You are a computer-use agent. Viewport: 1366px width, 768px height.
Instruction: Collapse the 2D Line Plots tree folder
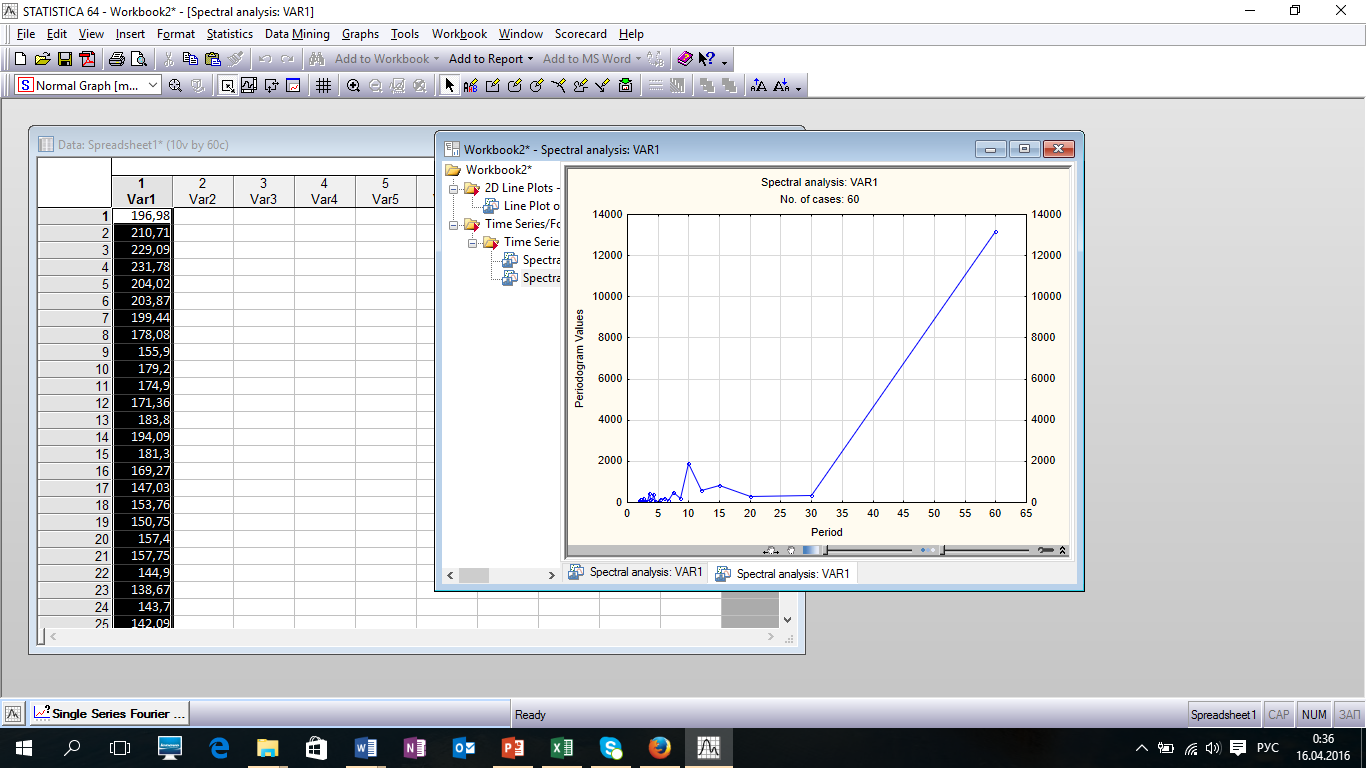pyautogui.click(x=453, y=188)
